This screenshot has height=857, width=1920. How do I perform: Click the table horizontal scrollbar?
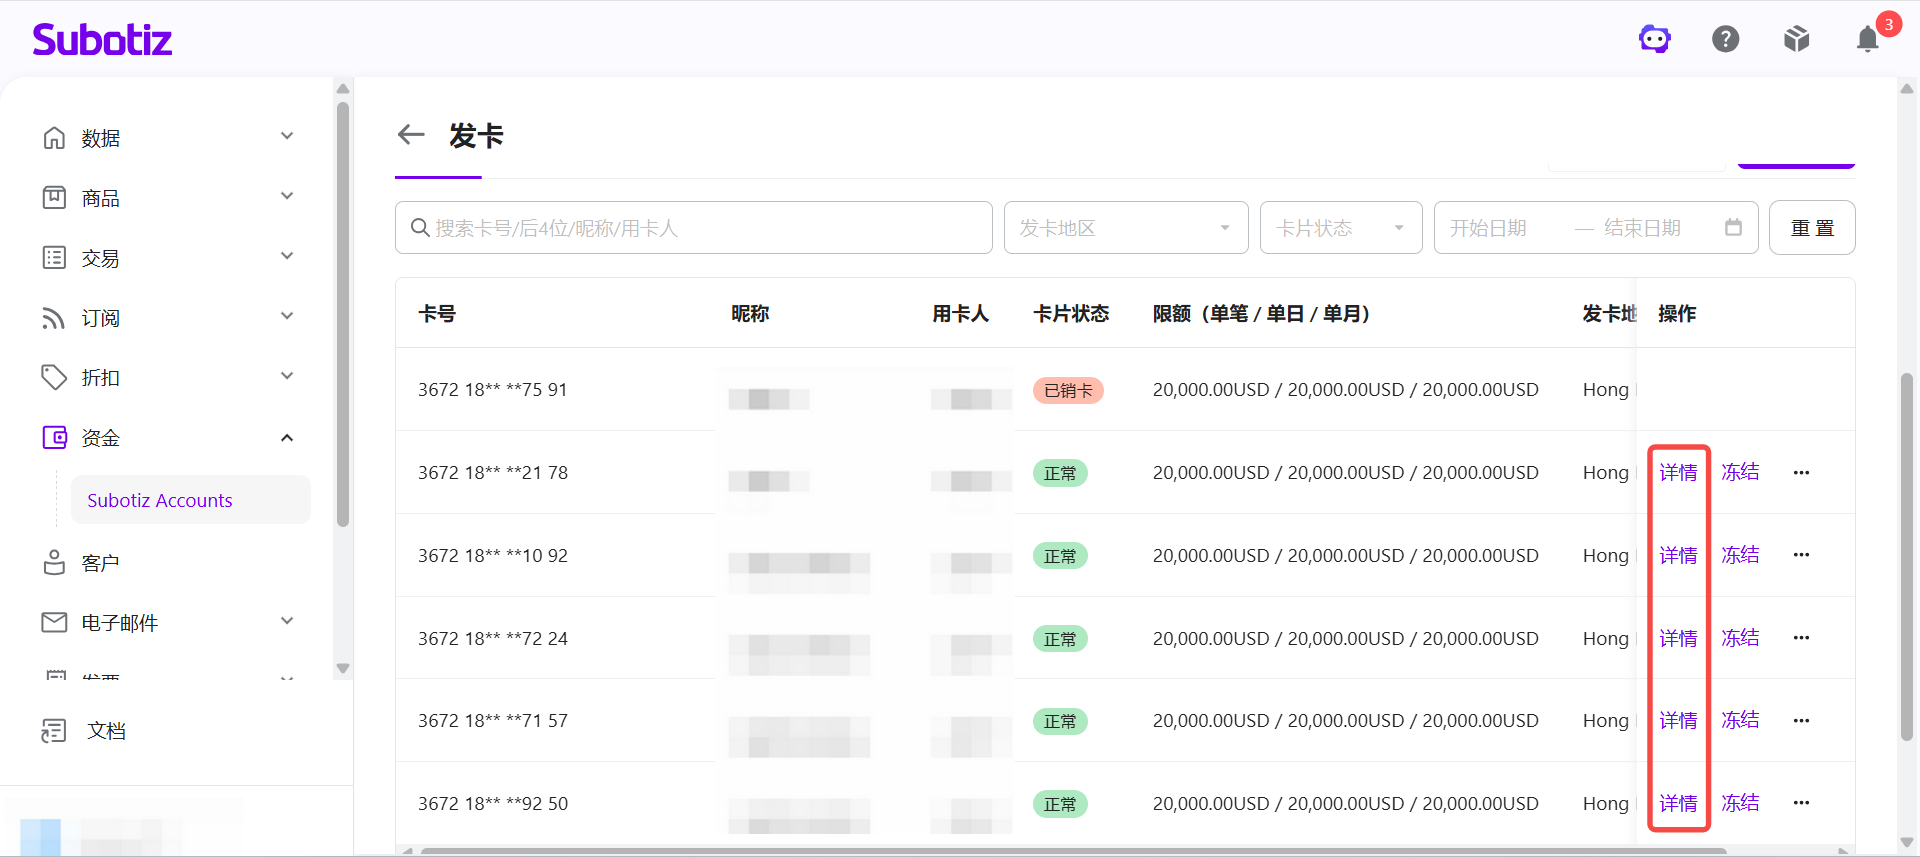pos(1073,852)
